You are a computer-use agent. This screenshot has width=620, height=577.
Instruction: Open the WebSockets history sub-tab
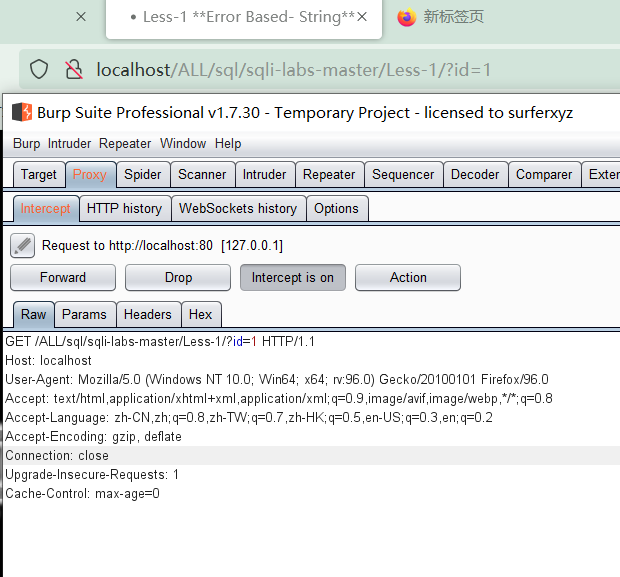(238, 208)
